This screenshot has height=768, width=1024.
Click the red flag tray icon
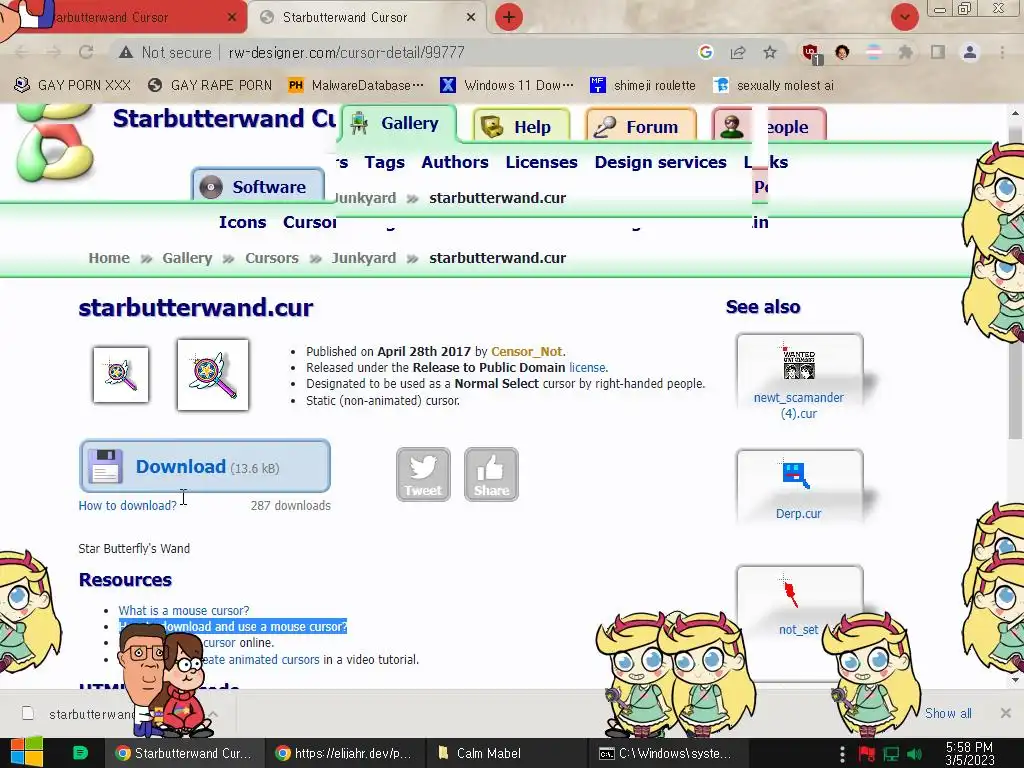867,754
